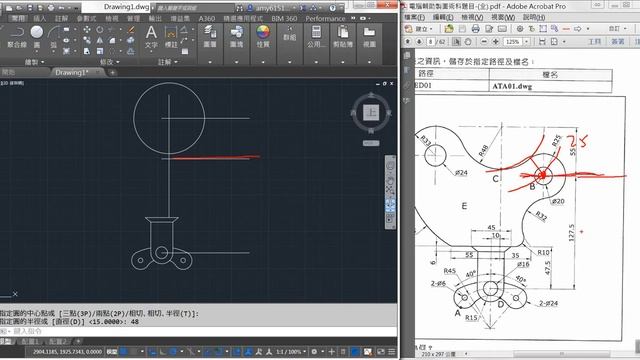640x360 pixels.
Task: Switch to the Drawing1 file tab
Action: [72, 73]
